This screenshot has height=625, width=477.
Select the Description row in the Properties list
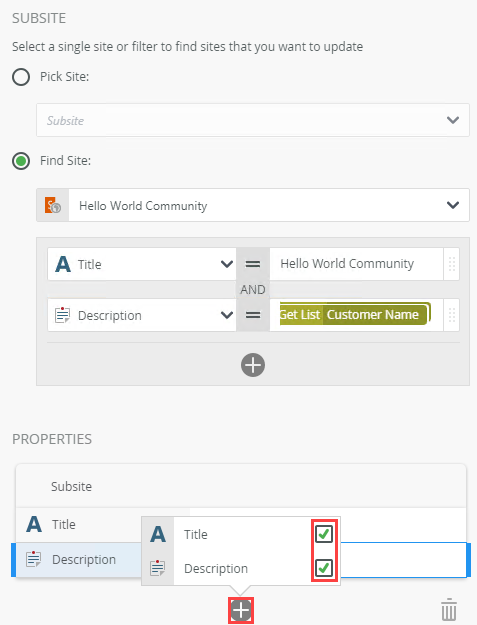coord(78,560)
